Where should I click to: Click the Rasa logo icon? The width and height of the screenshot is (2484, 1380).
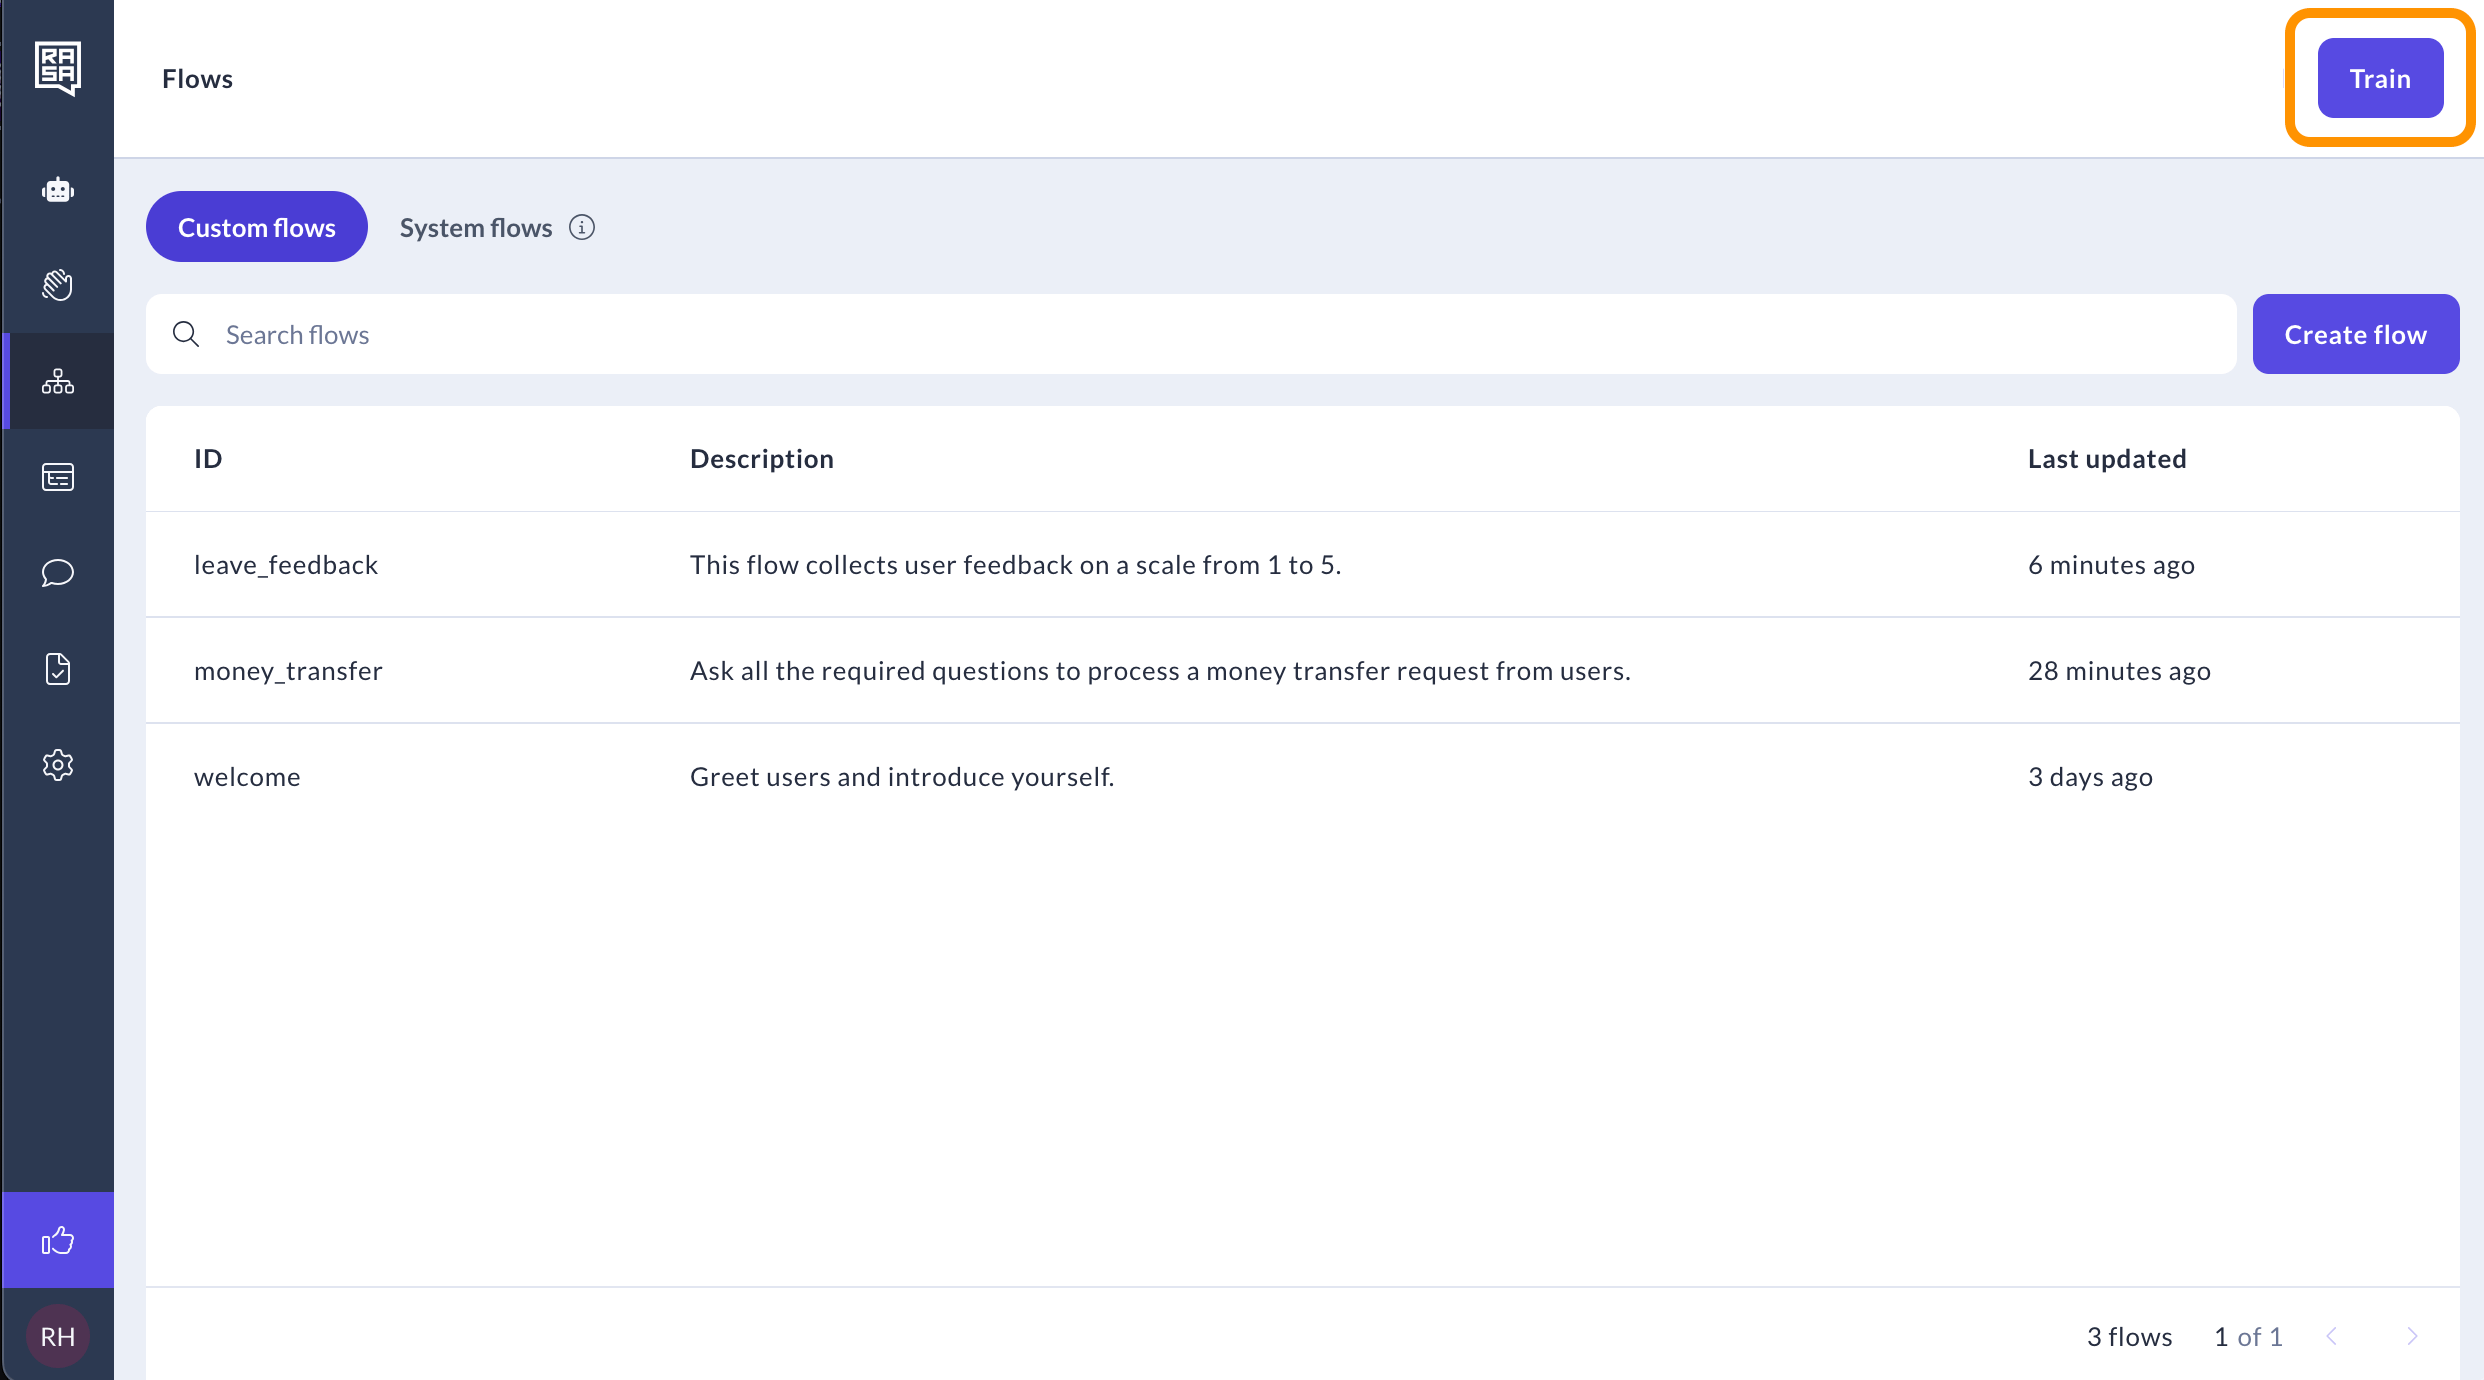pos(58,68)
